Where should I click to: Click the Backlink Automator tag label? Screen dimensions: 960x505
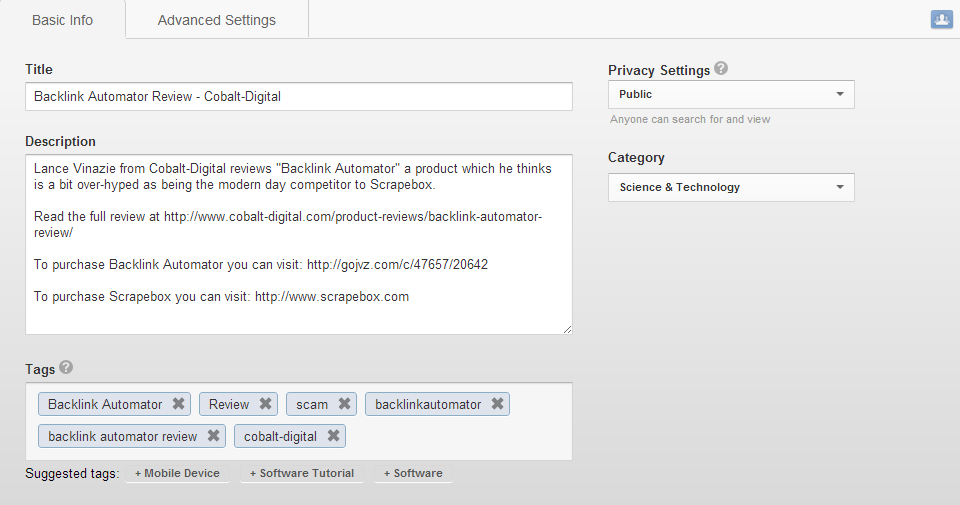click(105, 405)
